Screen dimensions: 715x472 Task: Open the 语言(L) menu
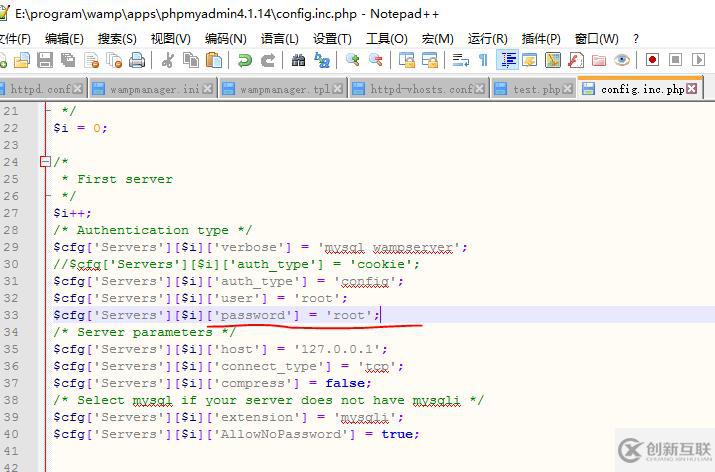tap(280, 39)
